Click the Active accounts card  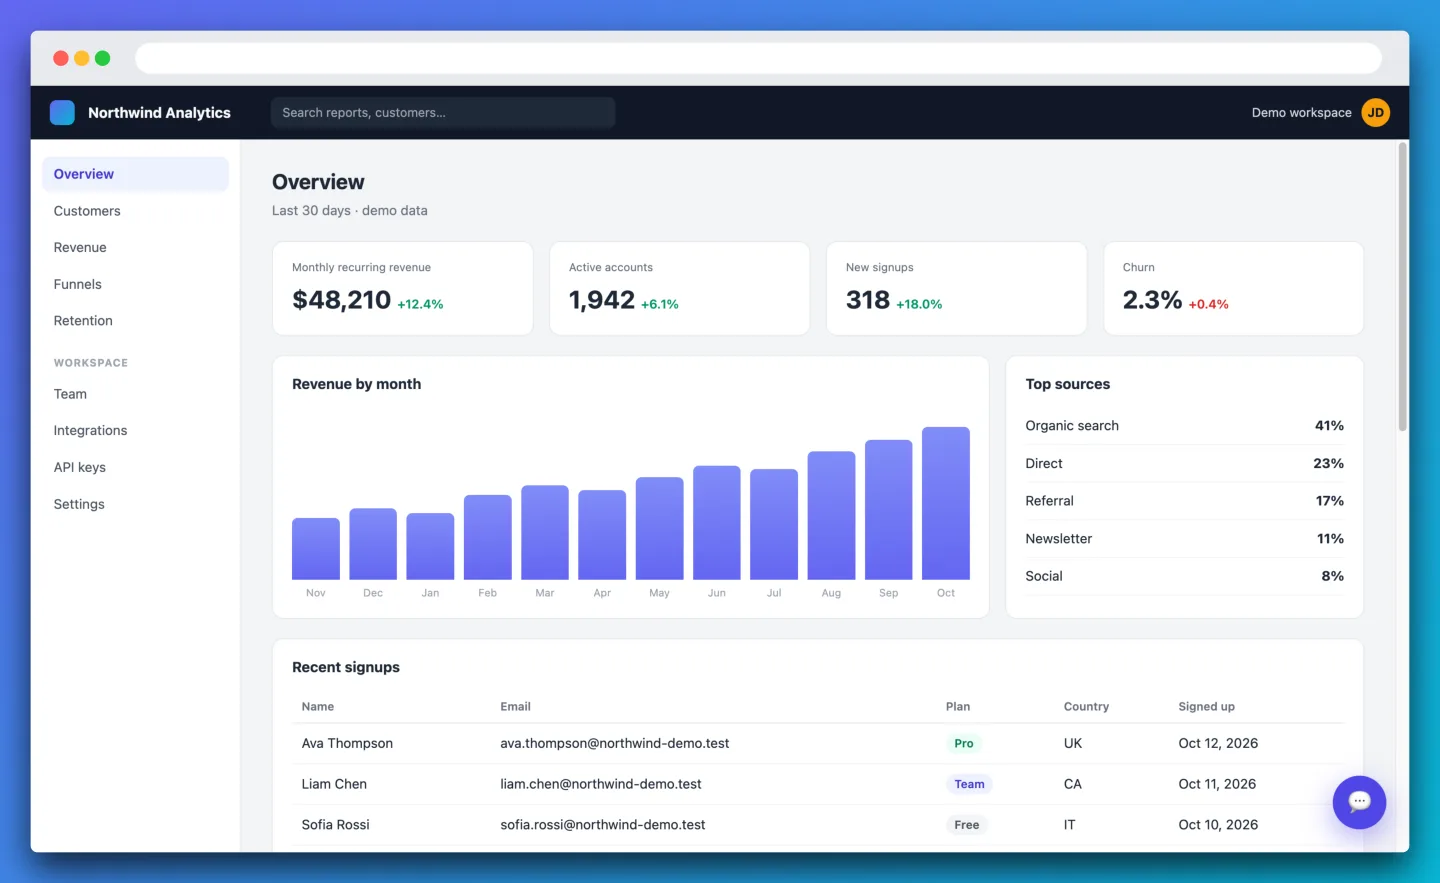click(x=680, y=288)
